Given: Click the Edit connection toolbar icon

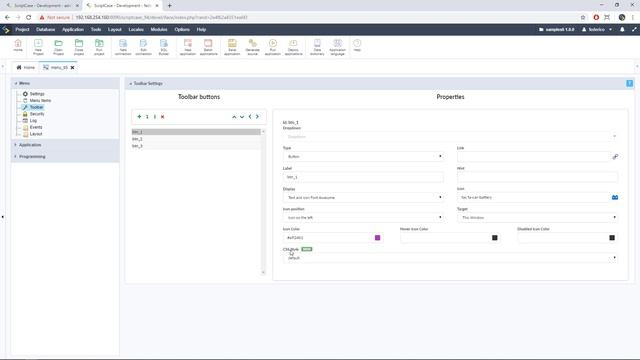Looking at the screenshot, I should [143, 47].
